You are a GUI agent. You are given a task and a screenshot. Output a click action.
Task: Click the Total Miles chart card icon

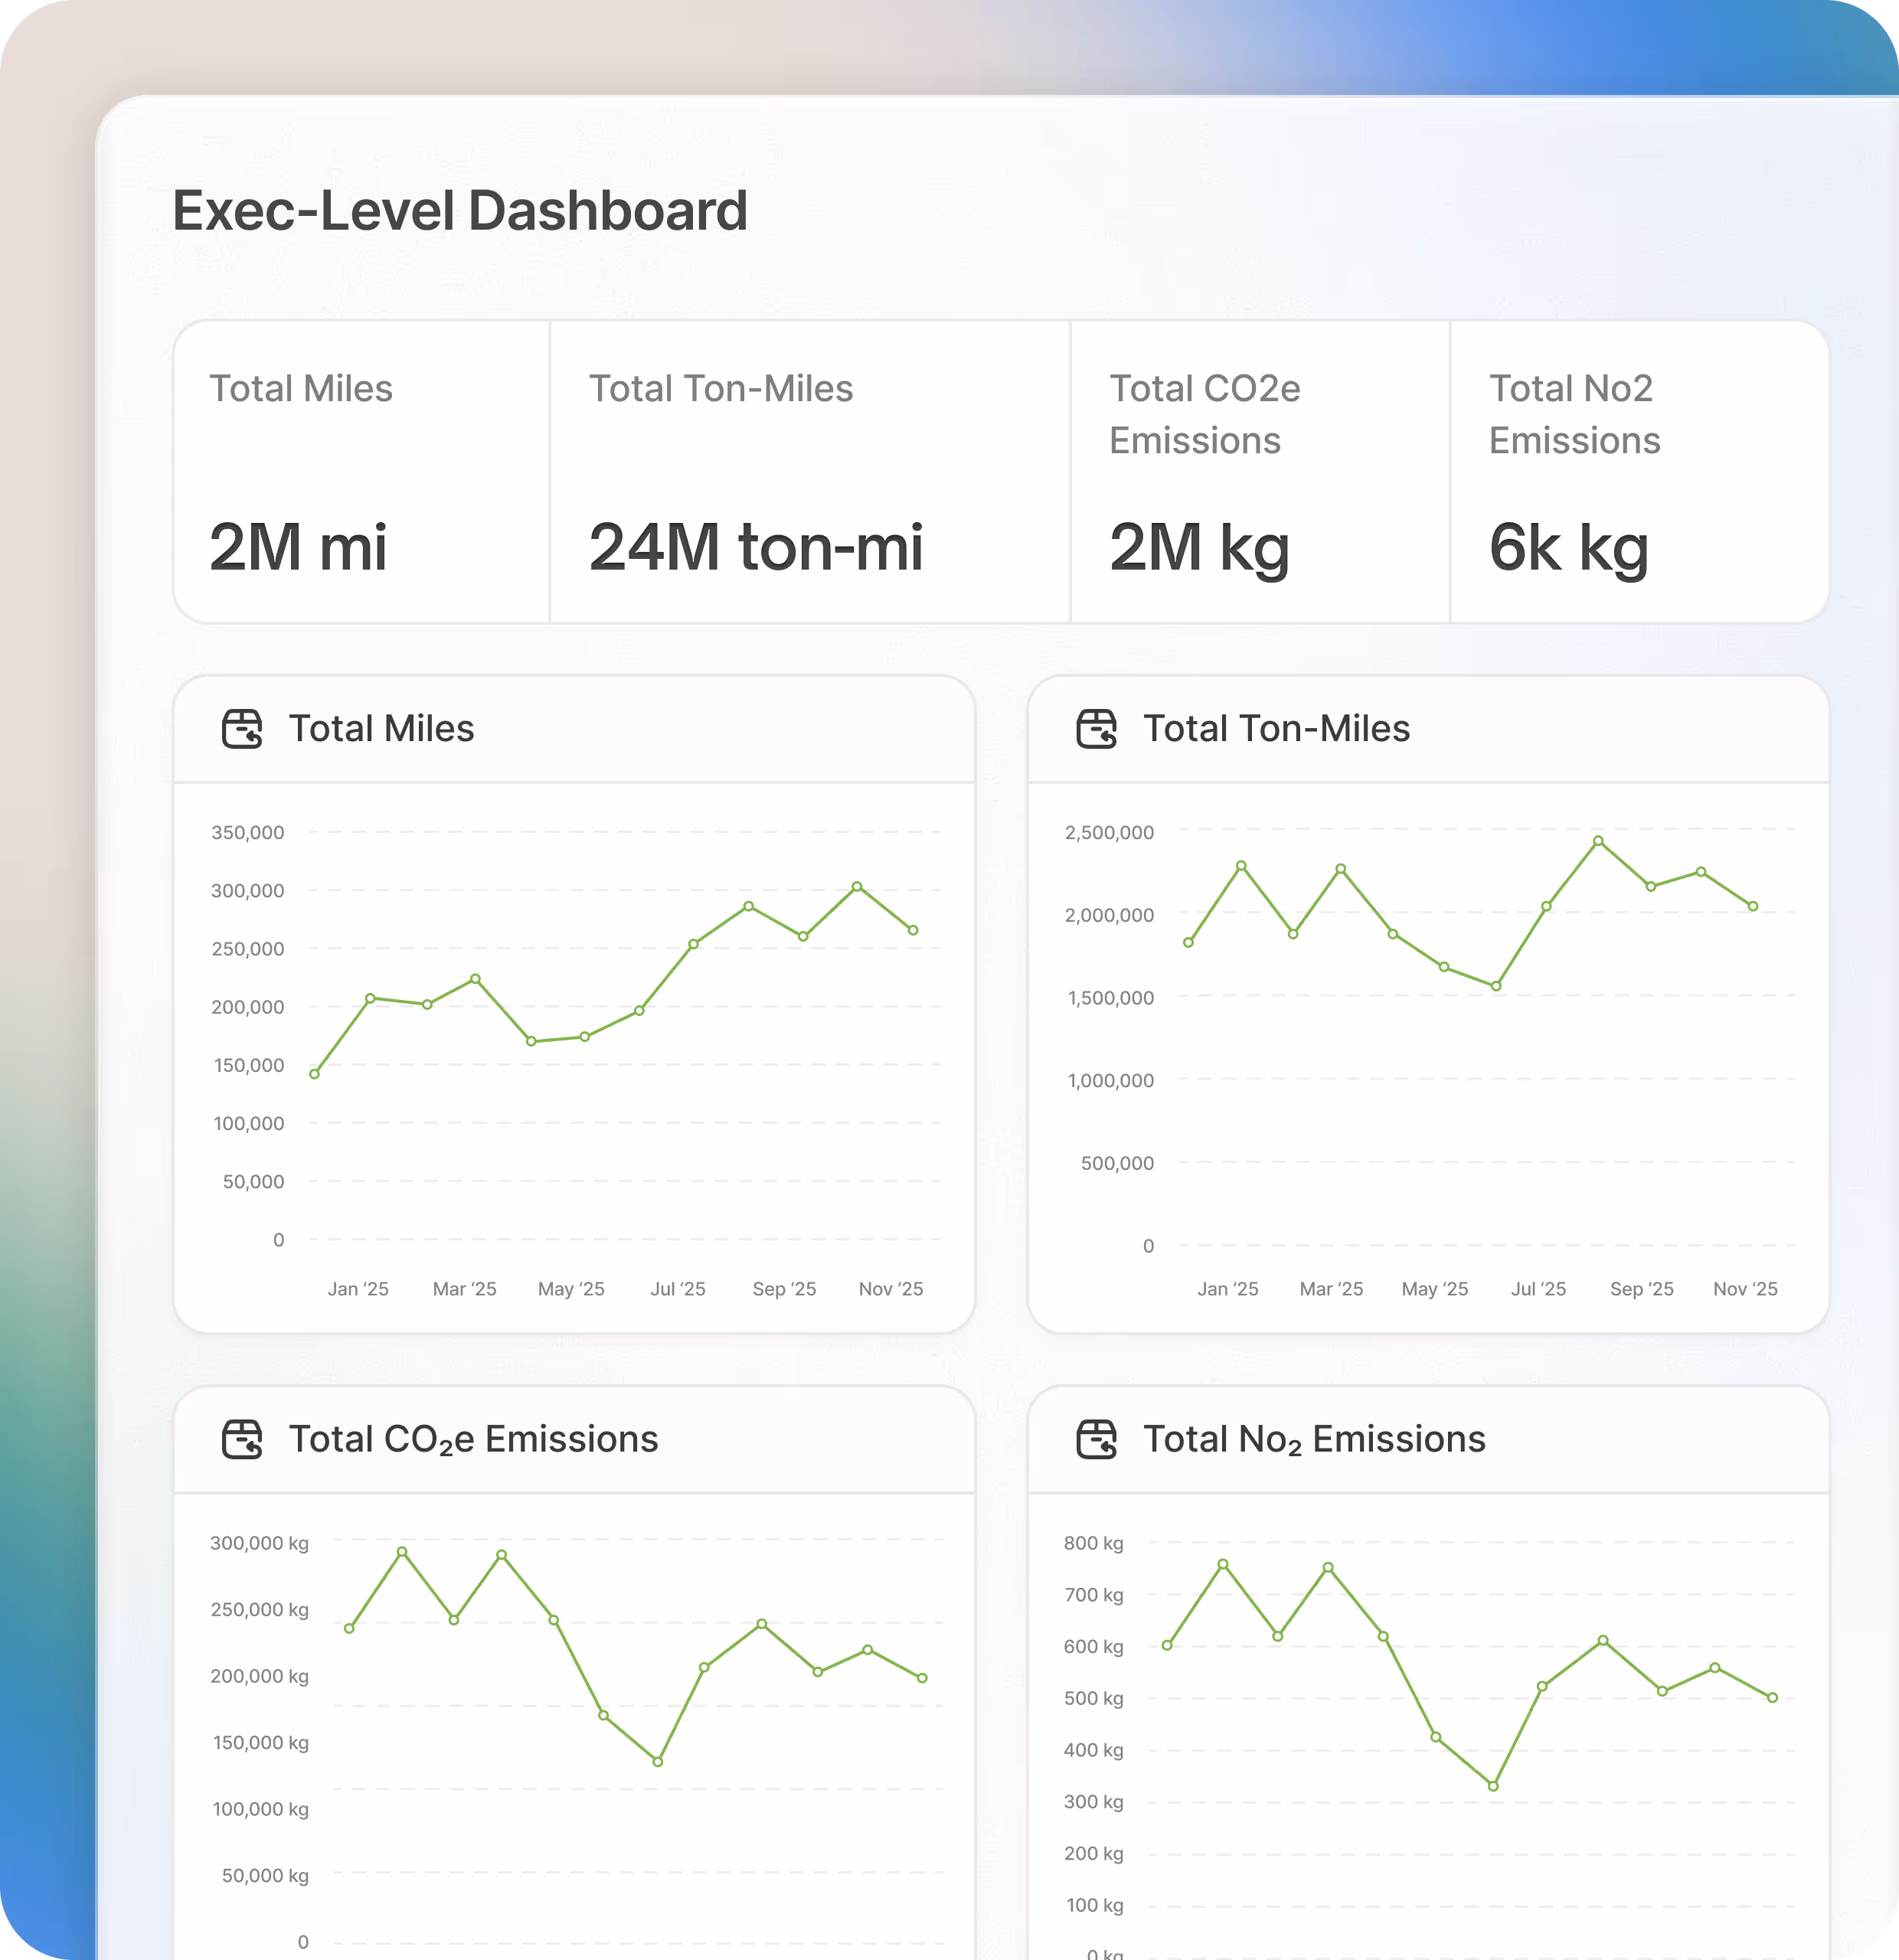click(x=242, y=729)
